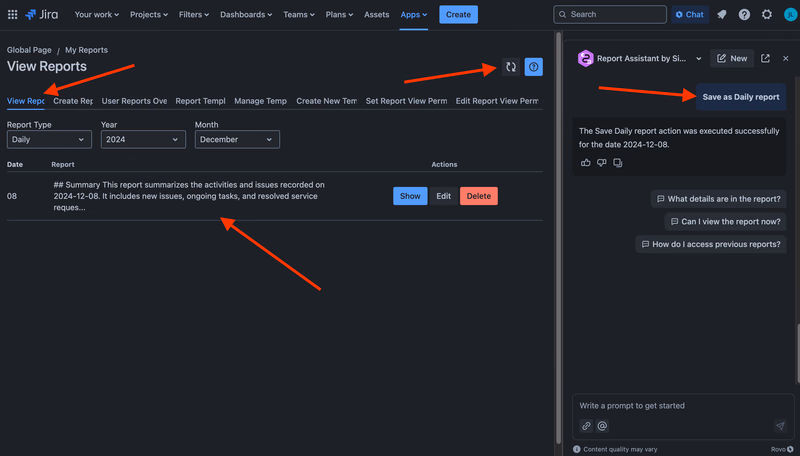Click the Report column header
The height and width of the screenshot is (456, 800).
(x=63, y=165)
